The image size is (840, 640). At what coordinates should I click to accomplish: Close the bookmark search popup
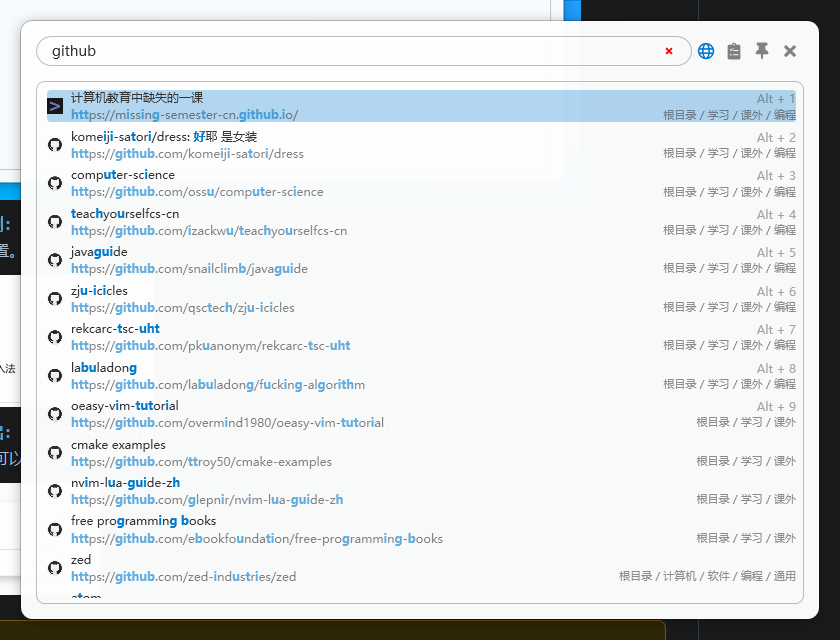click(790, 51)
